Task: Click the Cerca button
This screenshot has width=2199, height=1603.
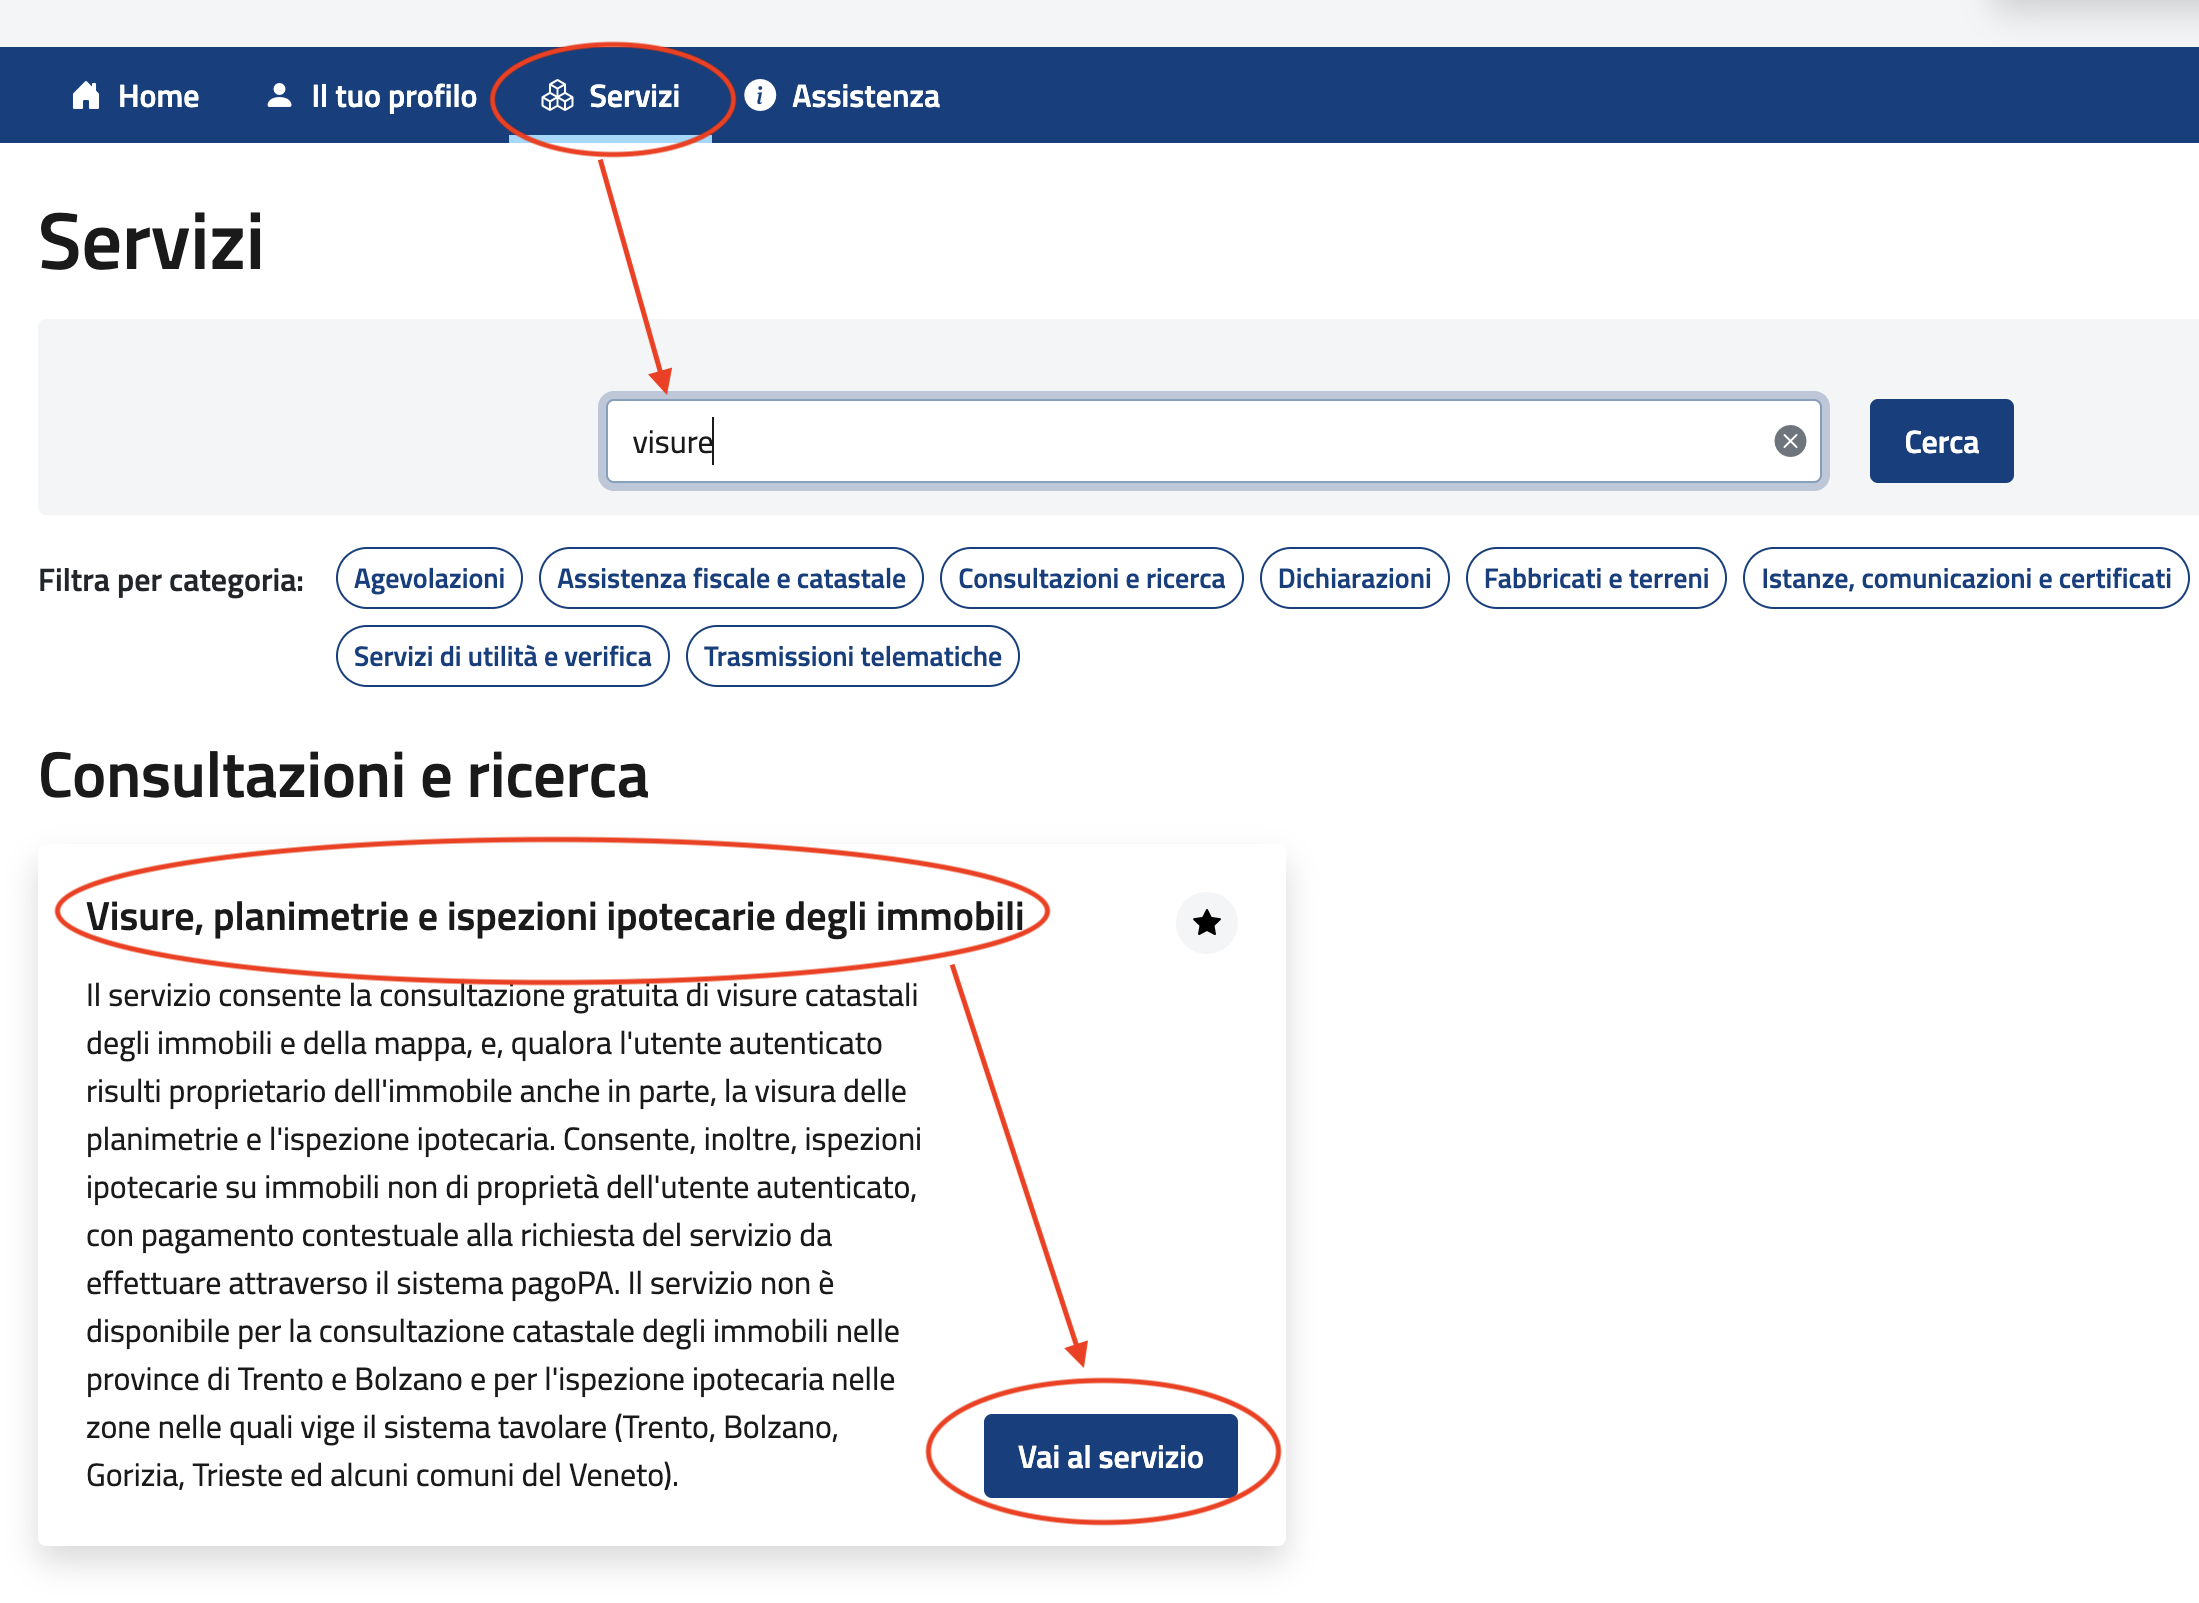Action: click(1941, 441)
